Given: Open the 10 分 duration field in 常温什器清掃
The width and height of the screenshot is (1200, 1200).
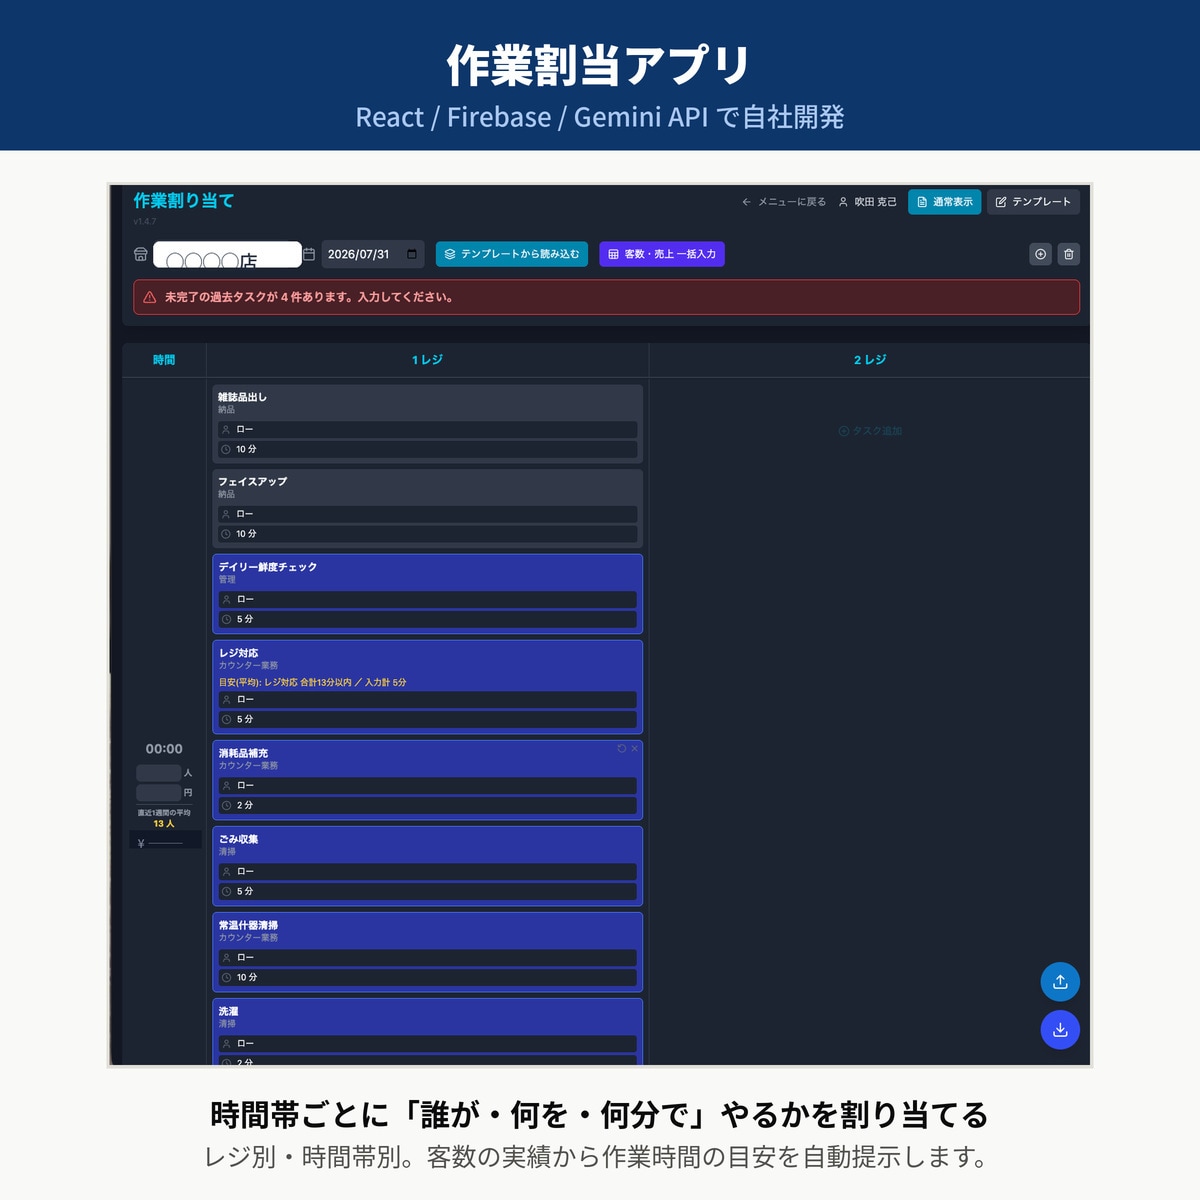Looking at the screenshot, I should 427,978.
